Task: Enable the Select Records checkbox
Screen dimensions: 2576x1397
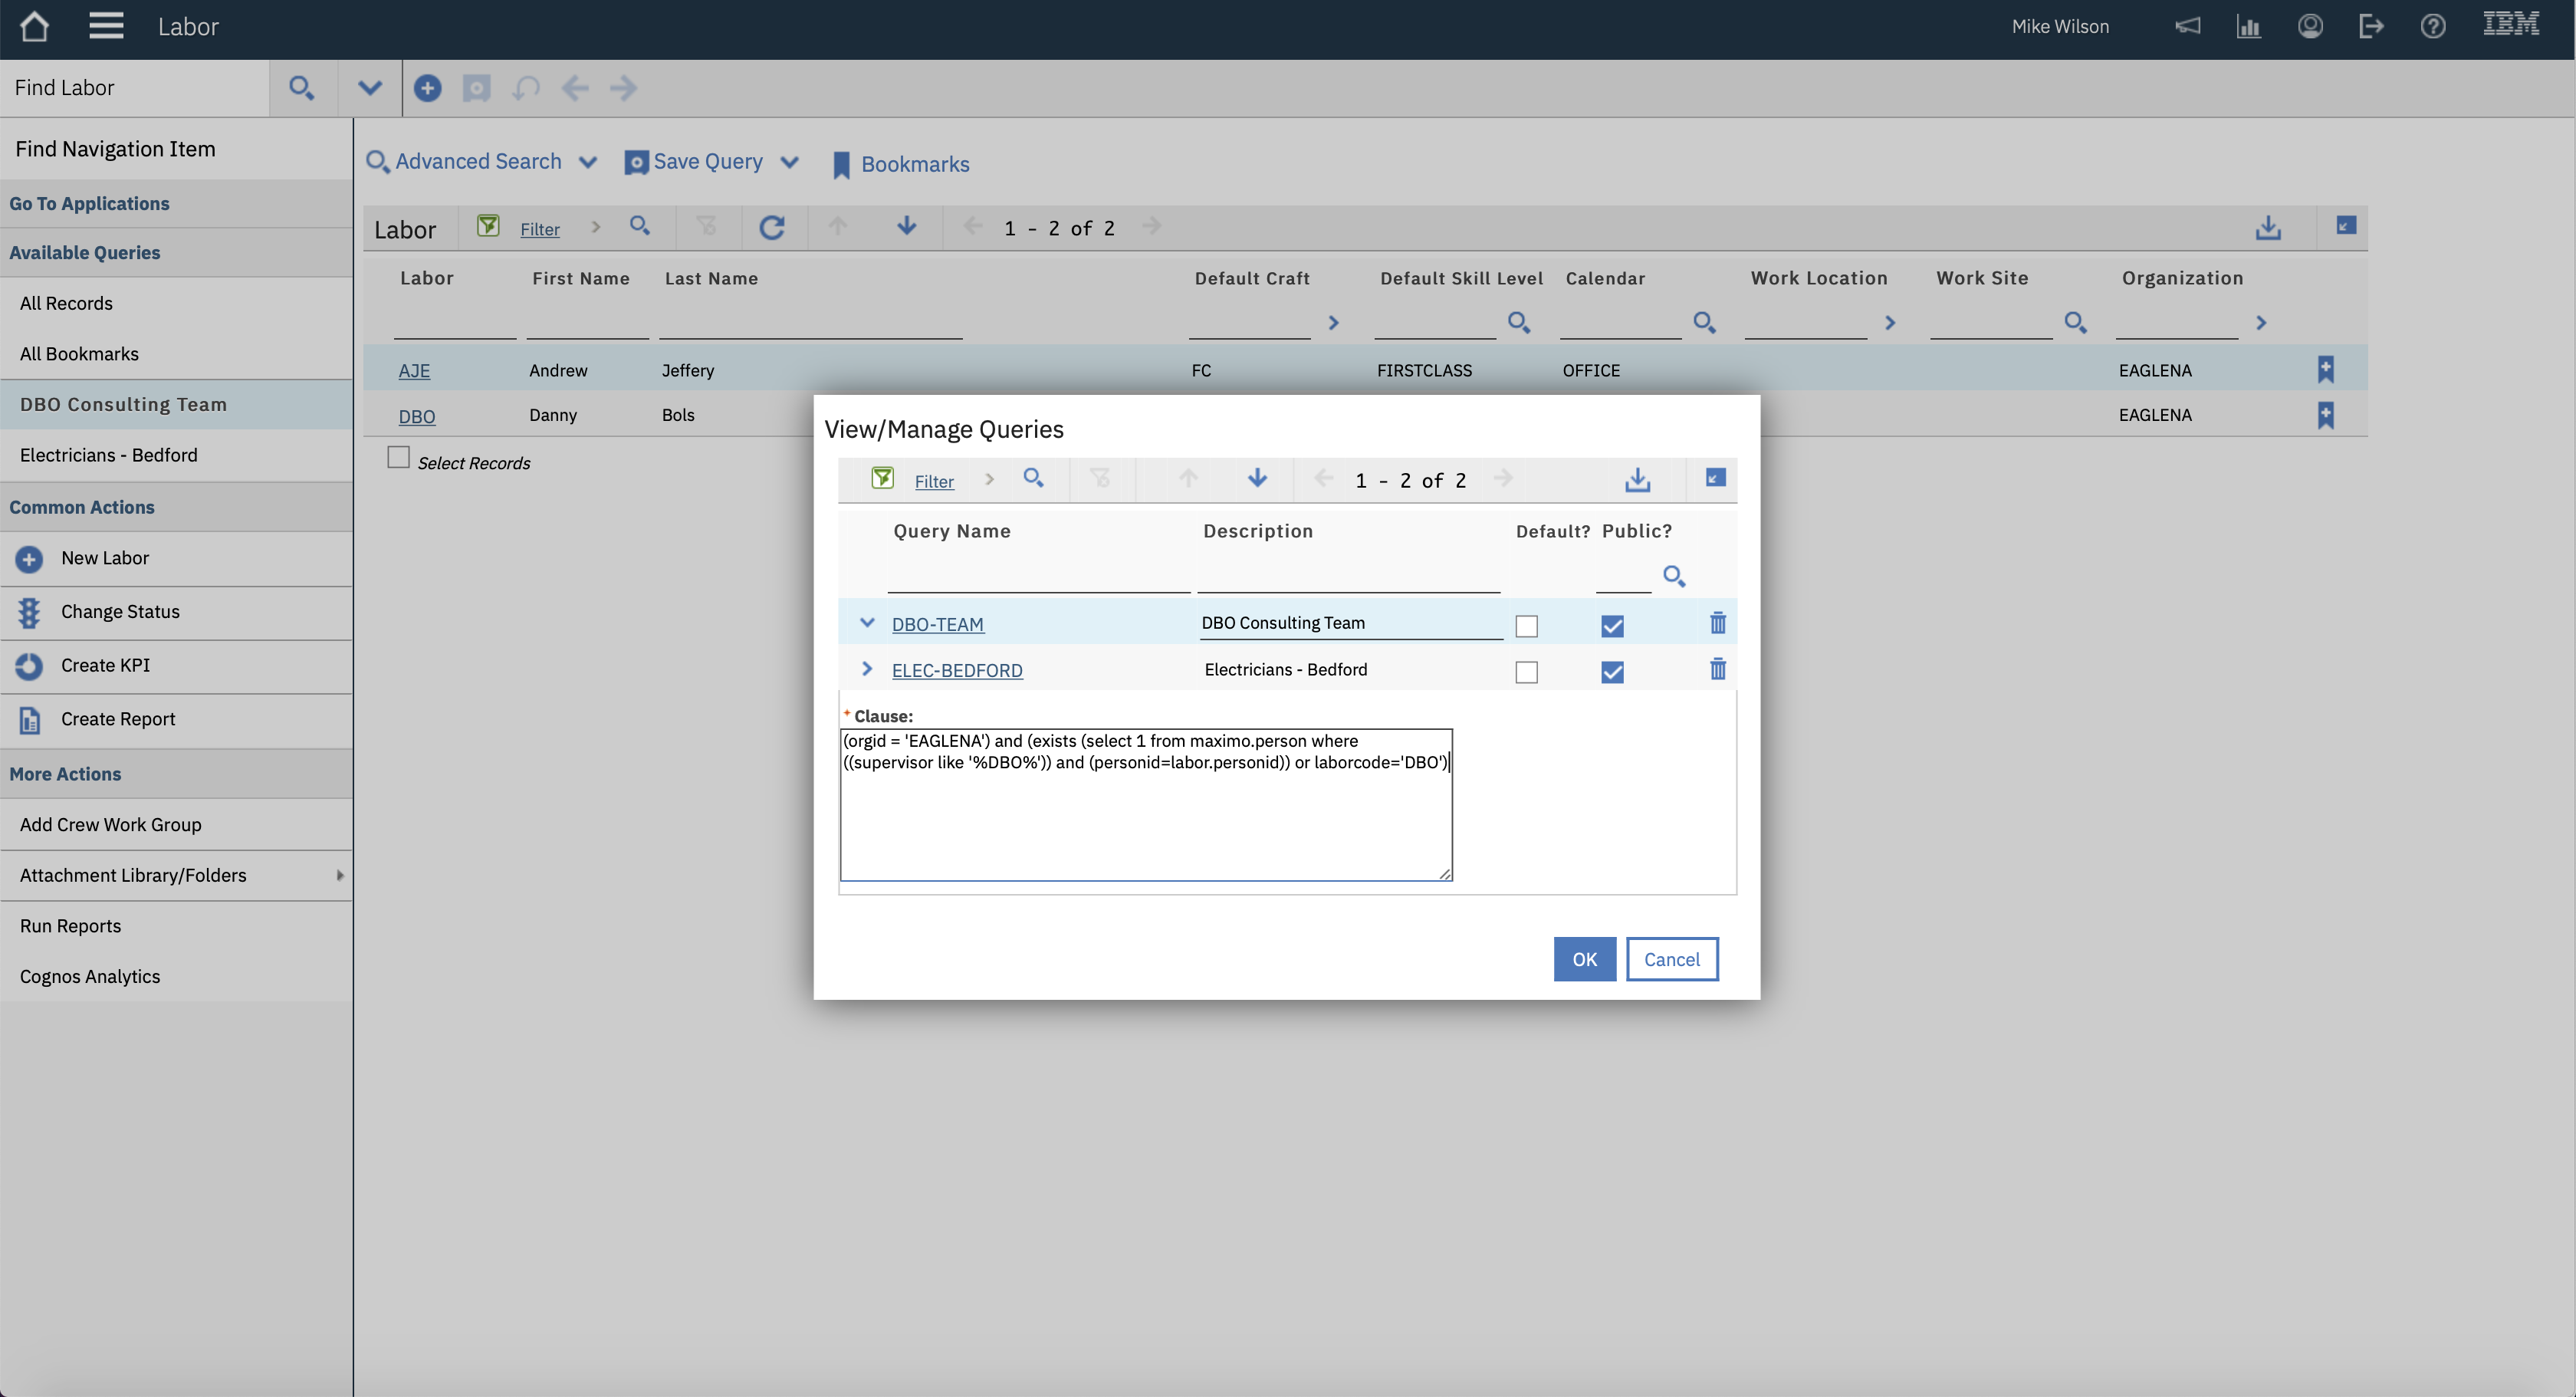Action: 398,457
